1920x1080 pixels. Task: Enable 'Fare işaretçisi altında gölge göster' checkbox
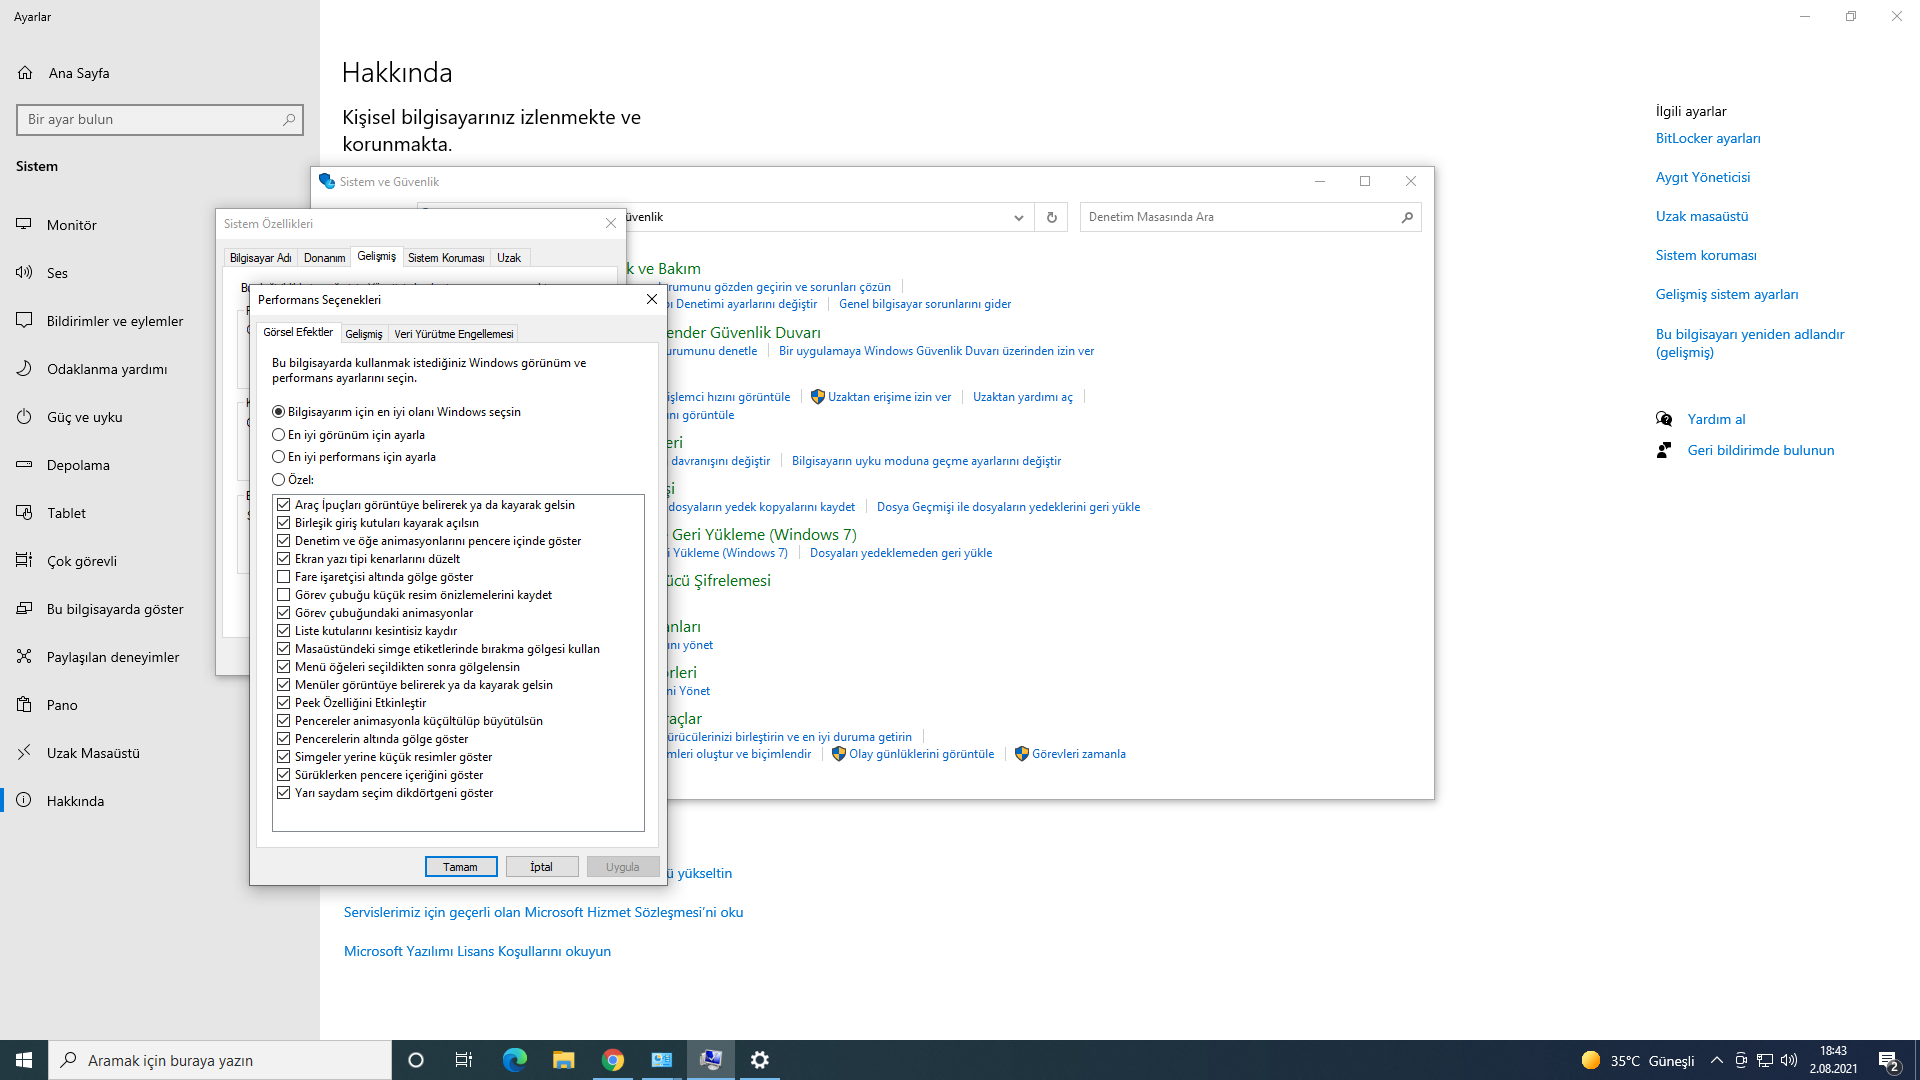(284, 577)
